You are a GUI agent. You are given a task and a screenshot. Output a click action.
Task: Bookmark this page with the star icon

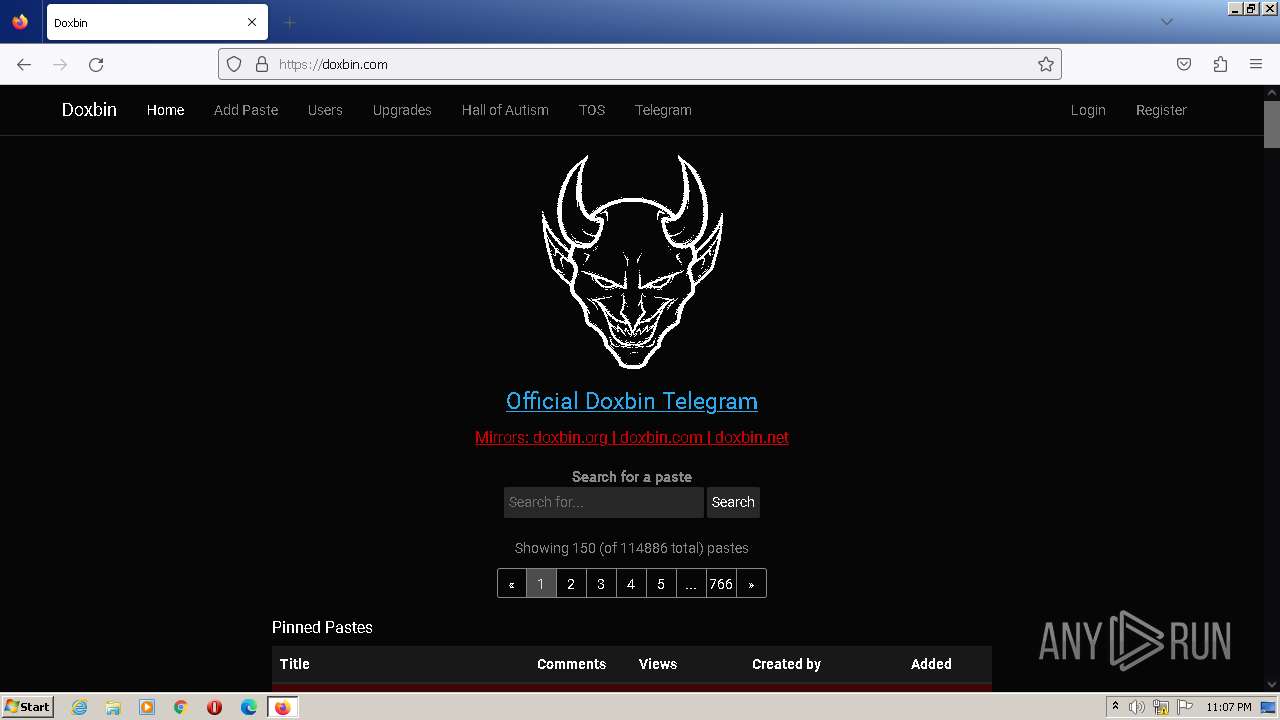point(1046,64)
